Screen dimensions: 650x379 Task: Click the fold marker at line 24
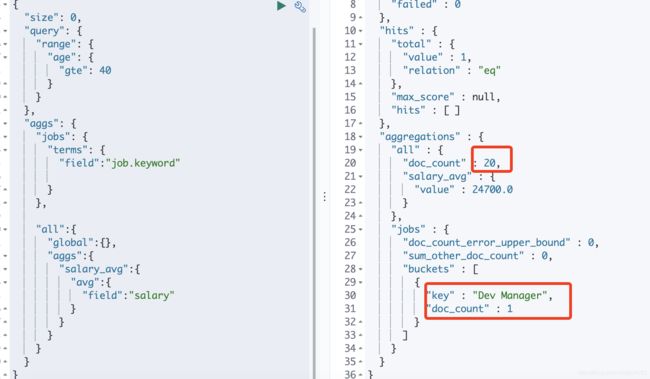[361, 216]
